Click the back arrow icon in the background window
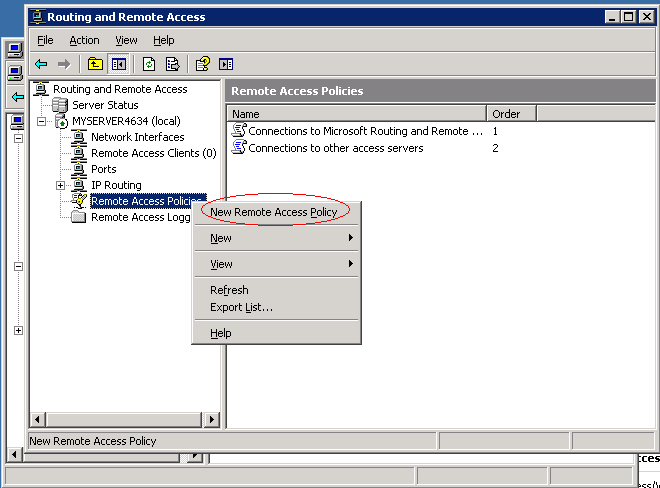 17,97
